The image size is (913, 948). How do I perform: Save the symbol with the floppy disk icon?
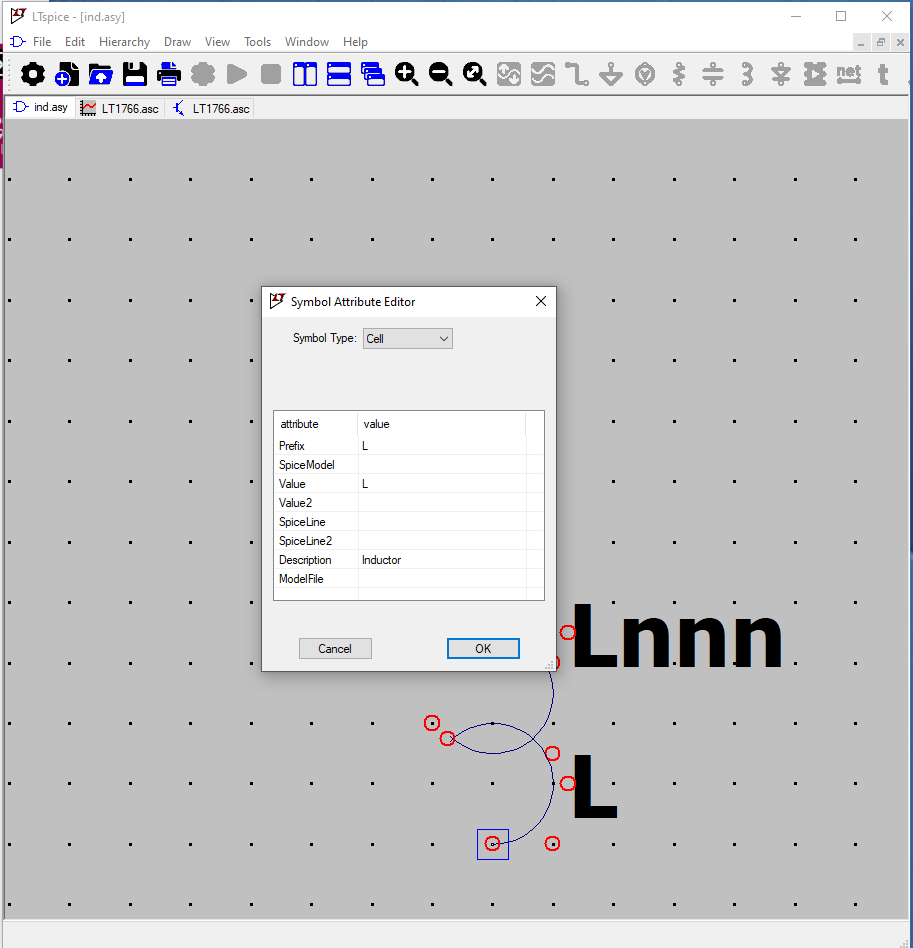tap(135, 74)
